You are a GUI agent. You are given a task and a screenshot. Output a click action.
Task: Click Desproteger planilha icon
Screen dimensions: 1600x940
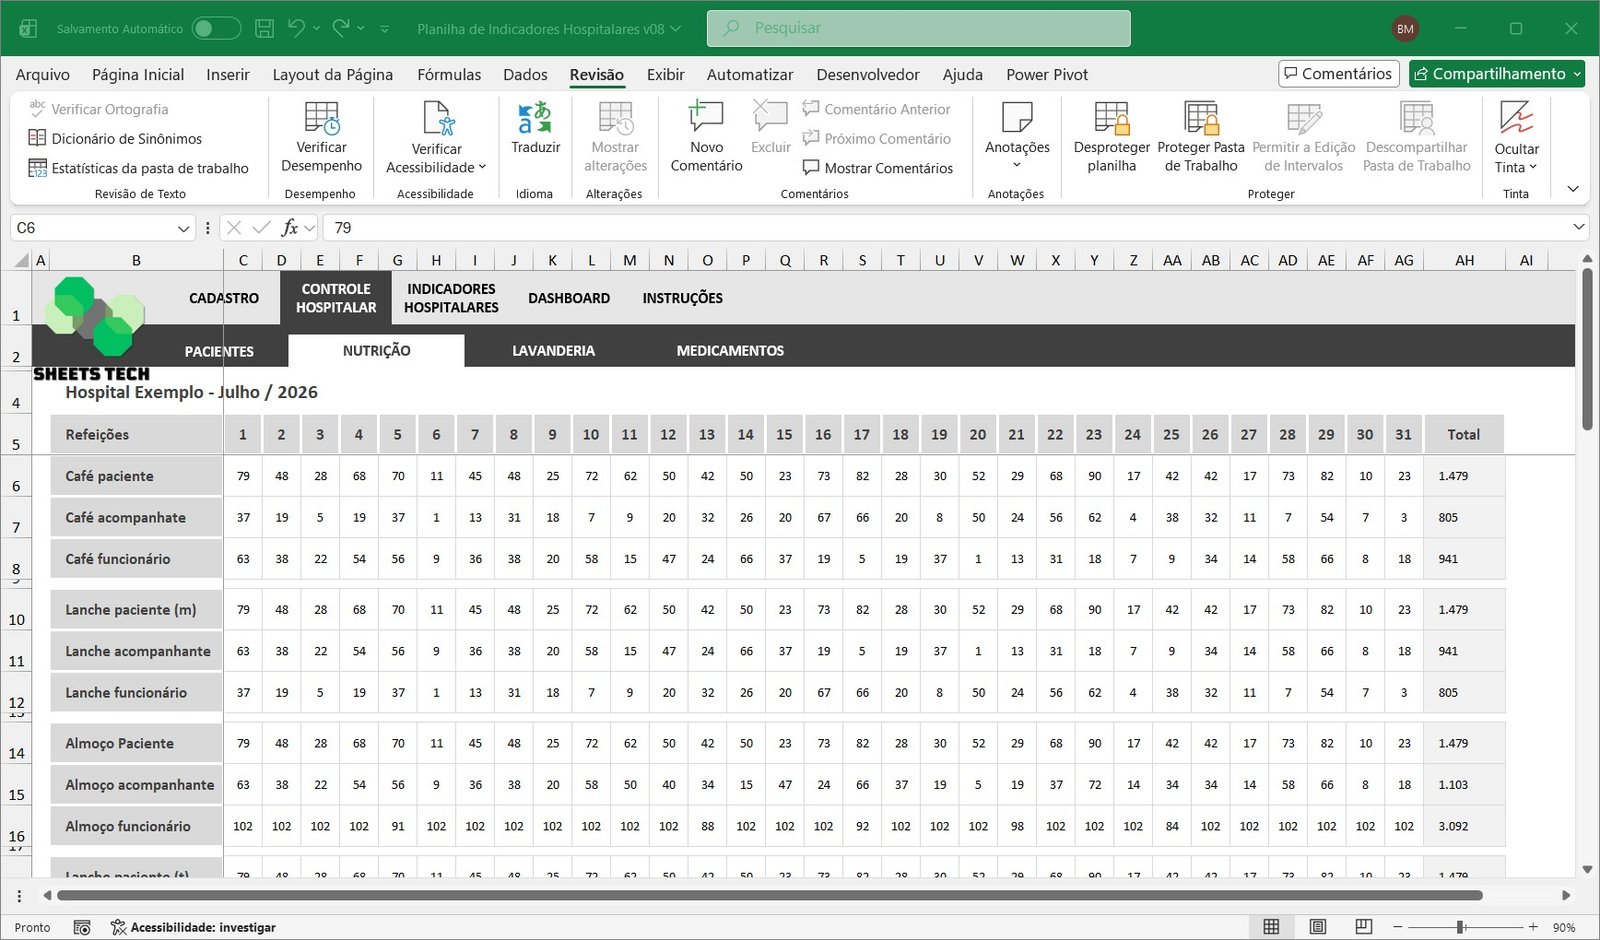pyautogui.click(x=1111, y=119)
